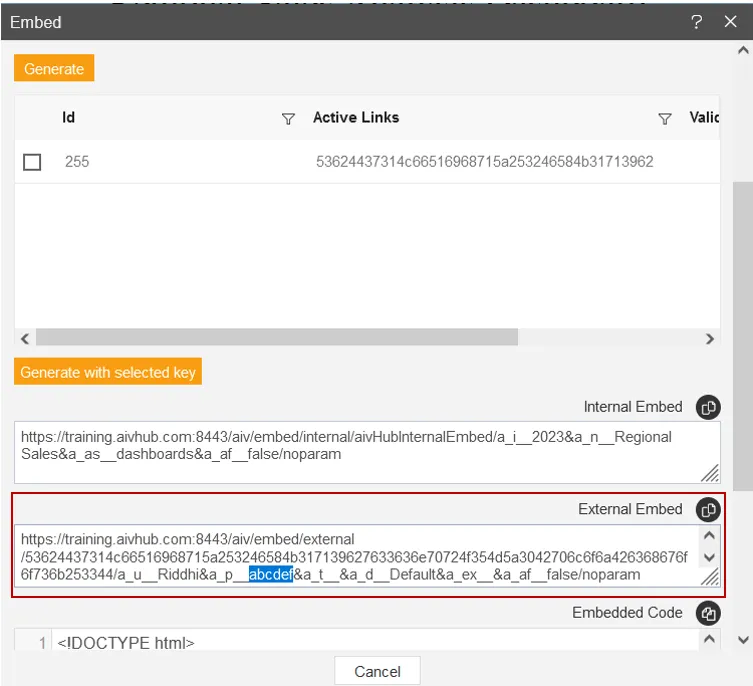Click the dialog's vertical scrollbar thumb

click(x=743, y=336)
